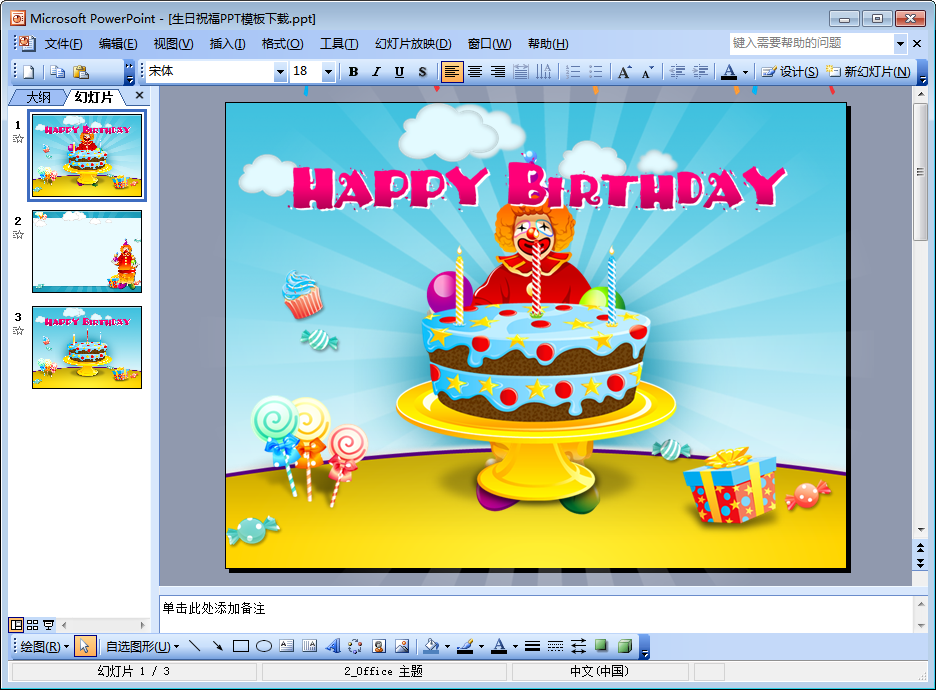Screen dimensions: 936x690
Task: Click the Increase Font Size icon
Action: click(624, 72)
